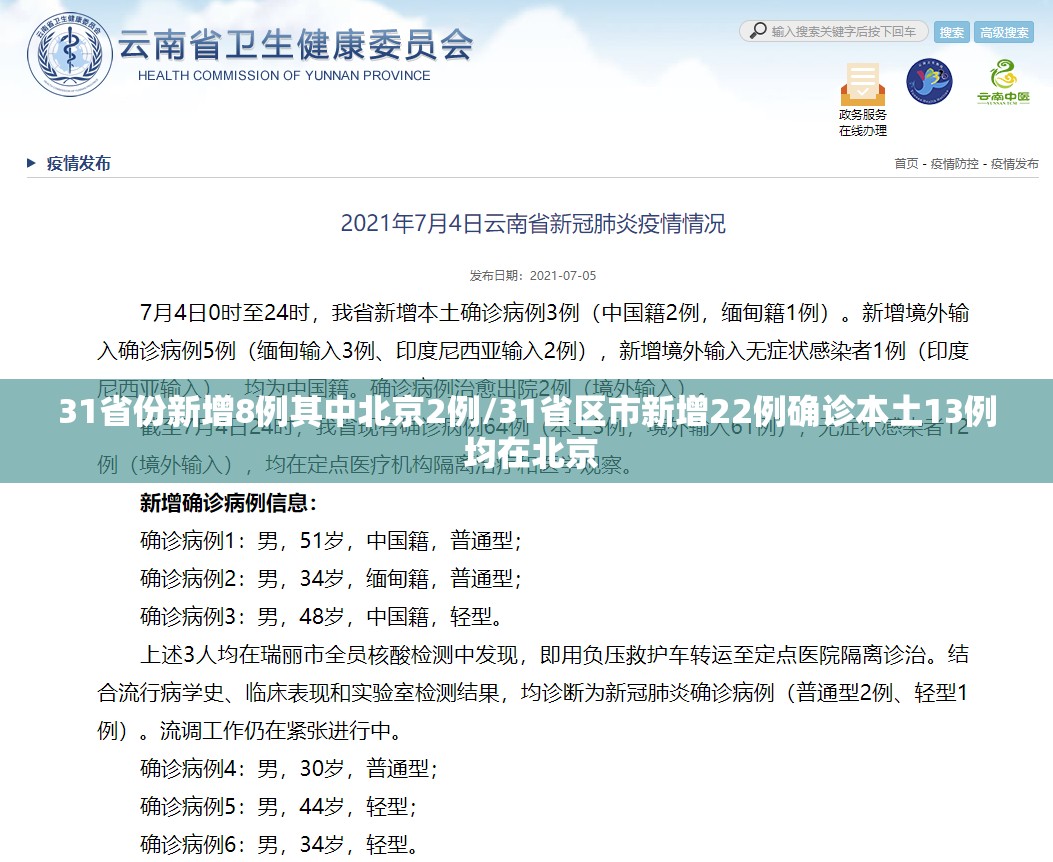Click line 确诊病例1：男，51岁

331,540
